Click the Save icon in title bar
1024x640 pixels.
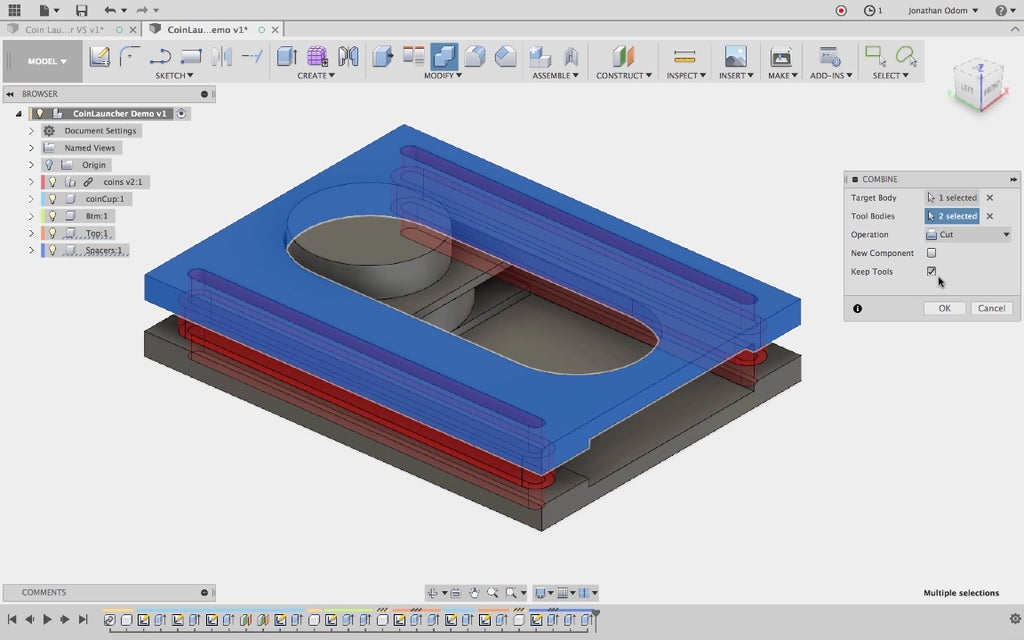[81, 10]
